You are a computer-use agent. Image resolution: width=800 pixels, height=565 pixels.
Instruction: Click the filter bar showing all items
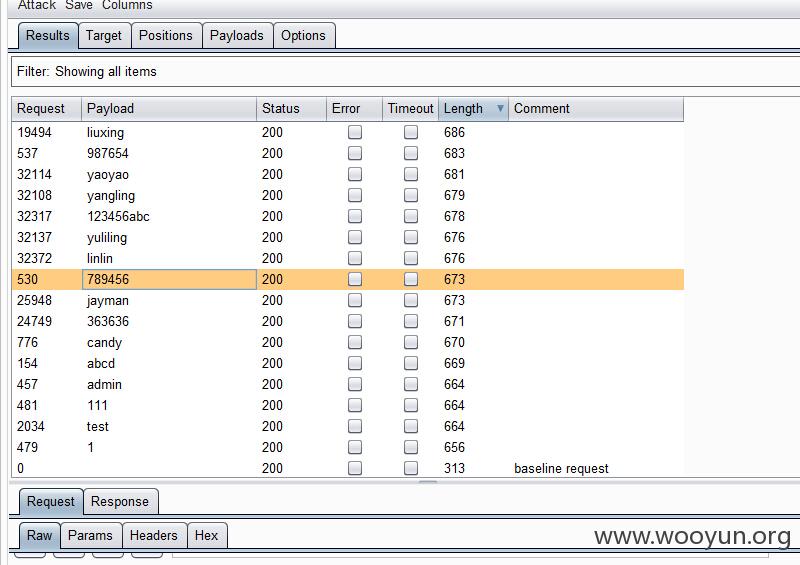(x=406, y=71)
